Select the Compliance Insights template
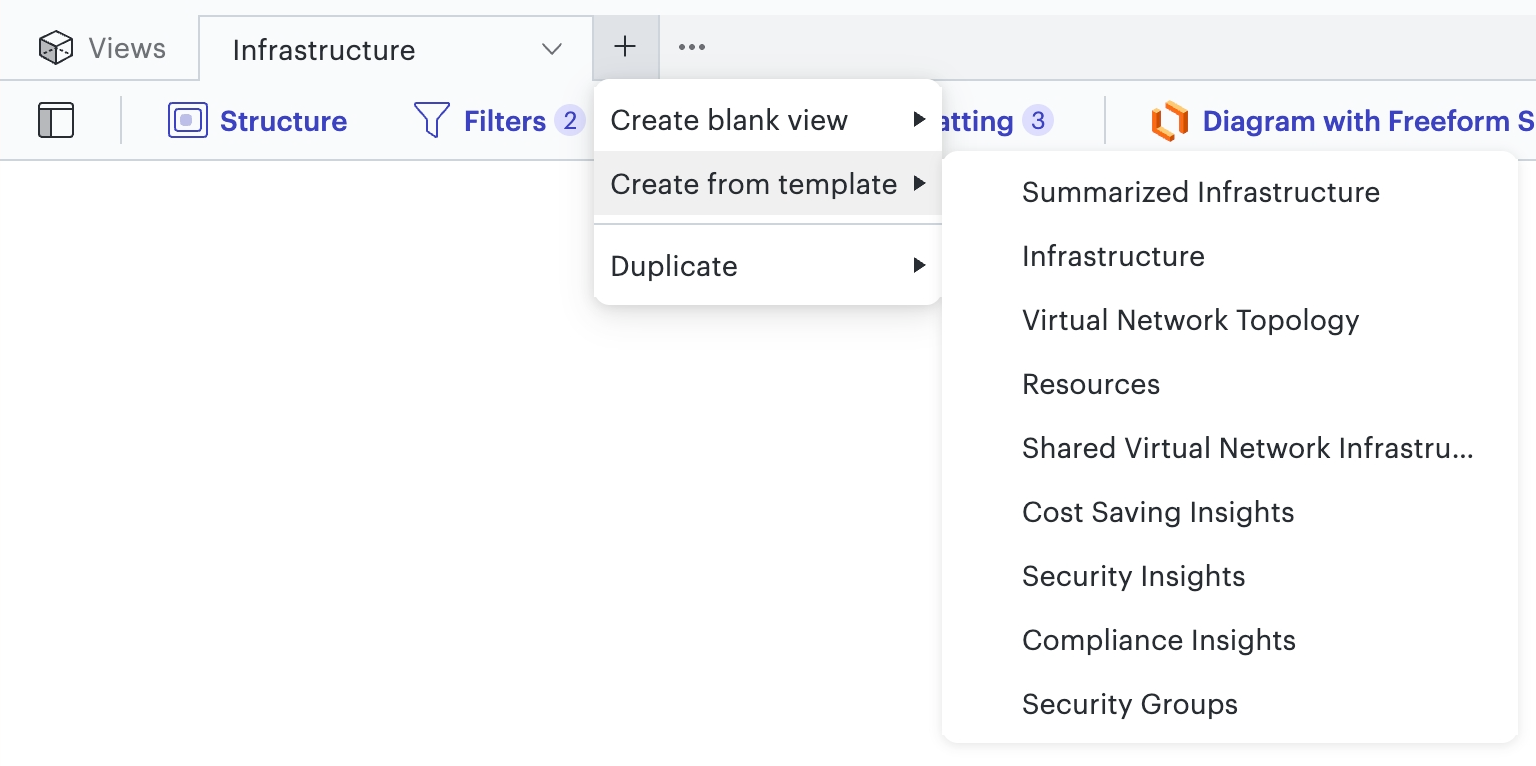This screenshot has width=1536, height=766. 1158,640
